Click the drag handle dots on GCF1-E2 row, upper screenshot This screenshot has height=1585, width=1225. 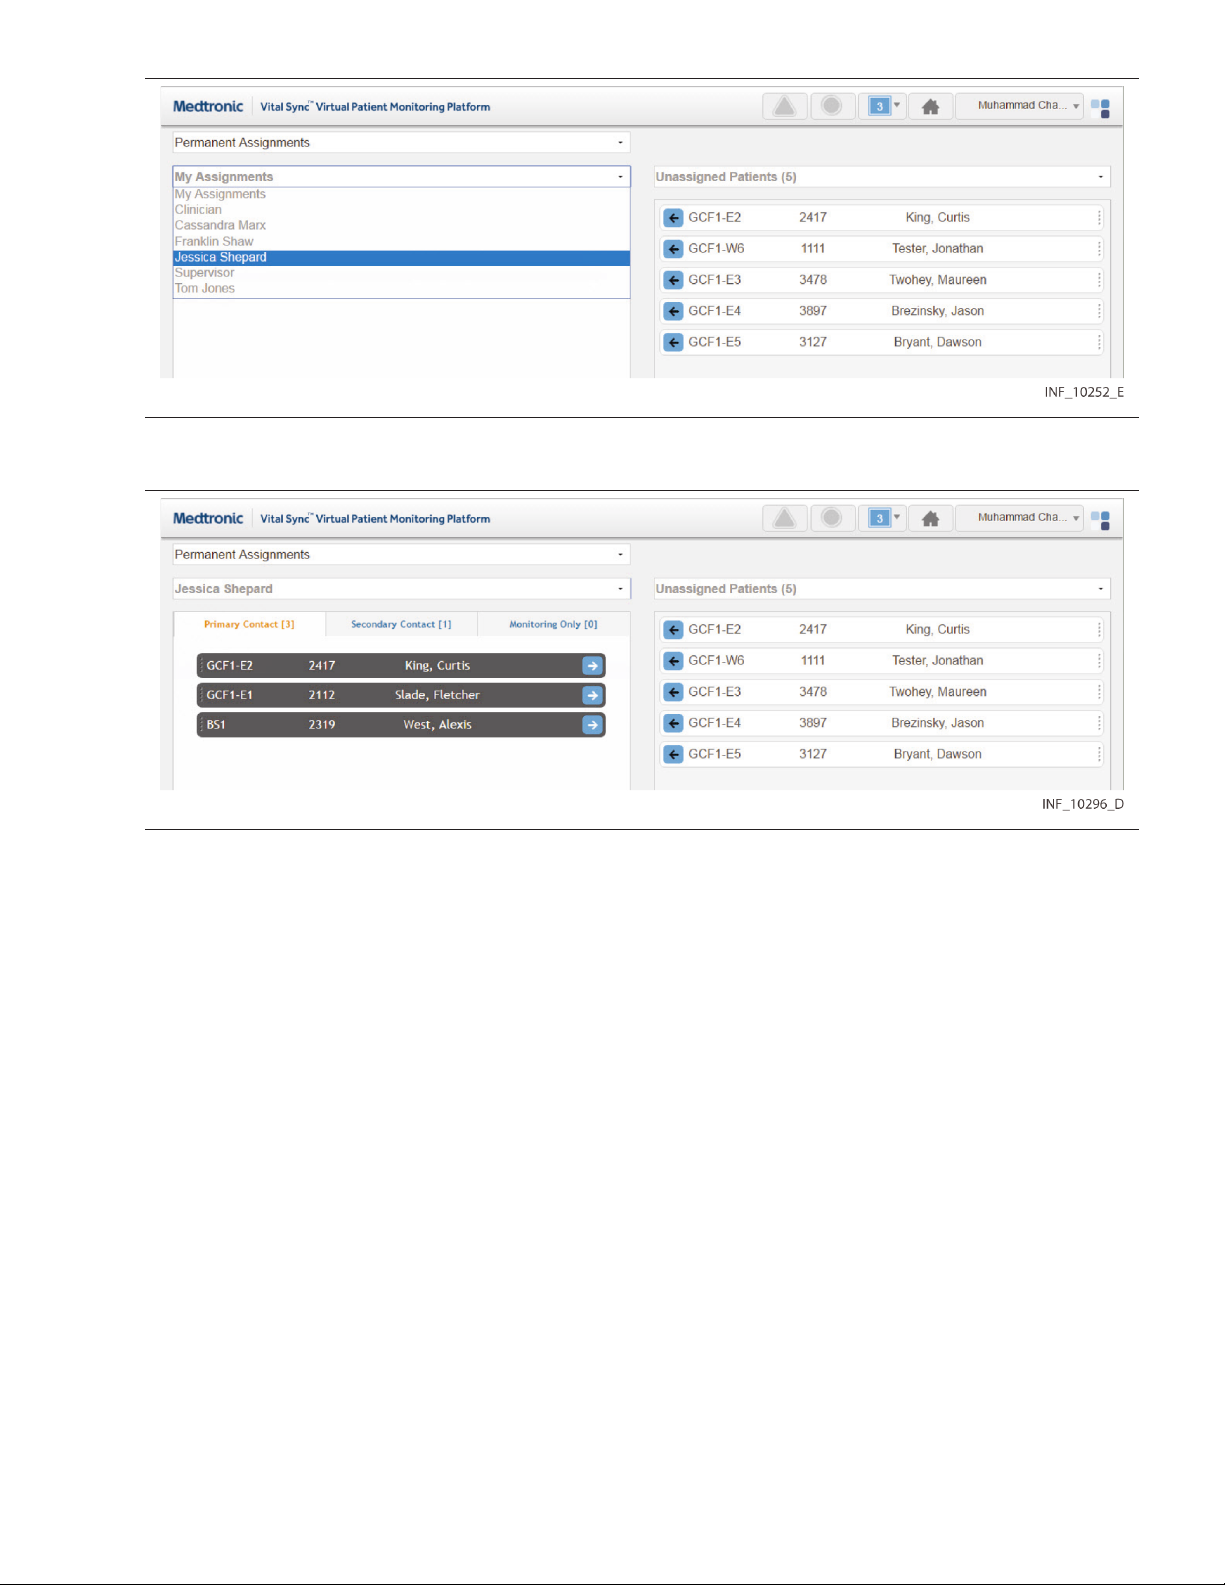(1099, 218)
